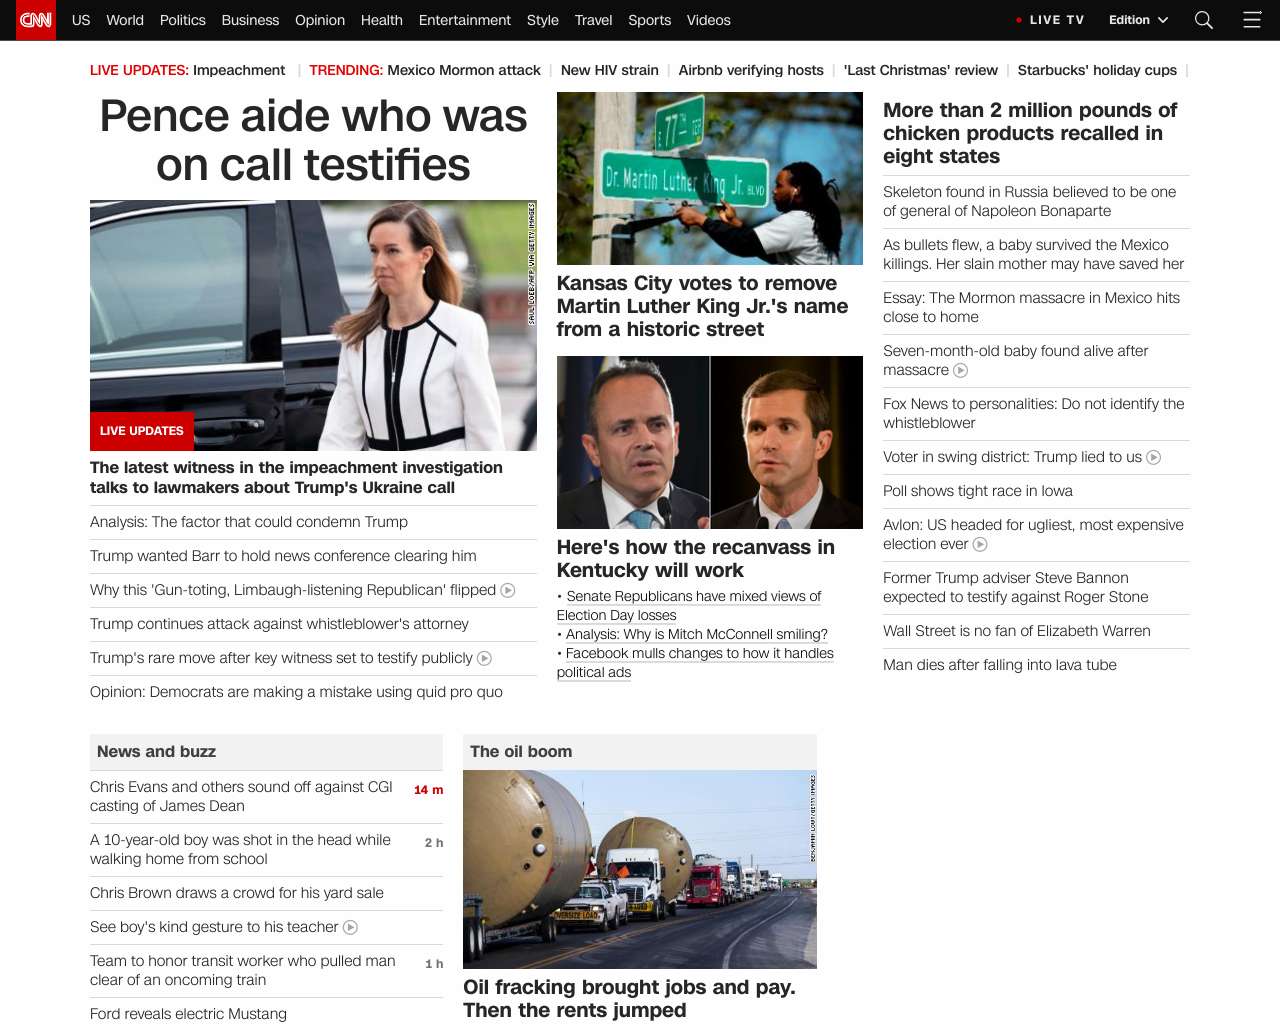Click the CNN logo

(36, 20)
